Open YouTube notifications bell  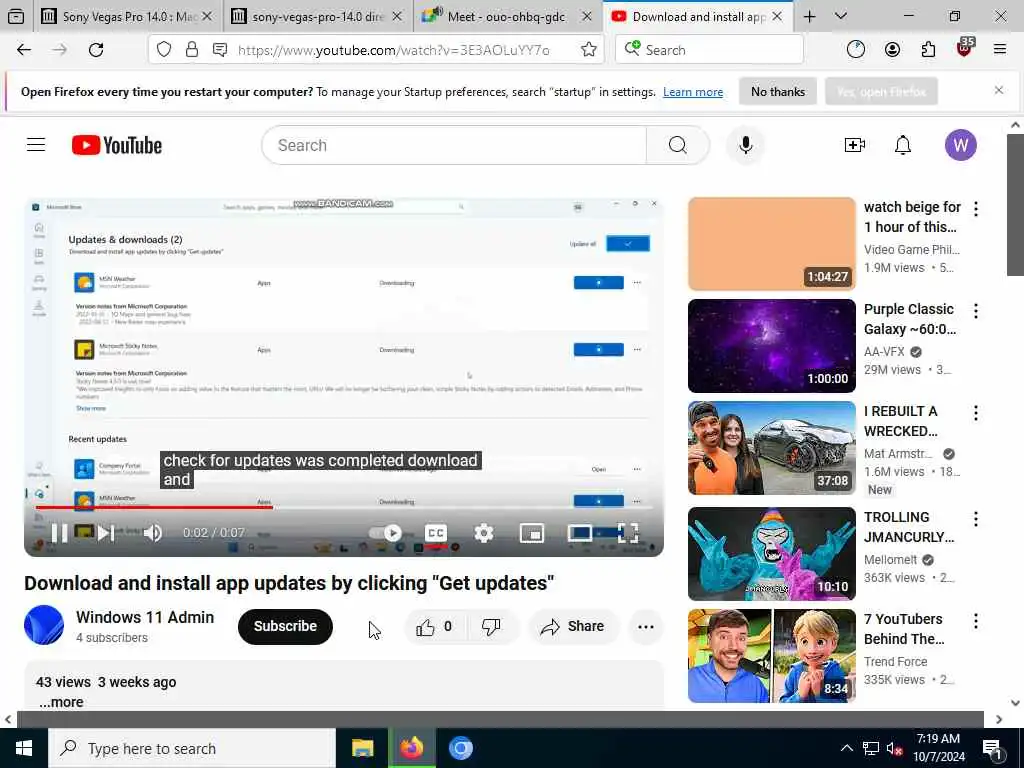(x=903, y=145)
